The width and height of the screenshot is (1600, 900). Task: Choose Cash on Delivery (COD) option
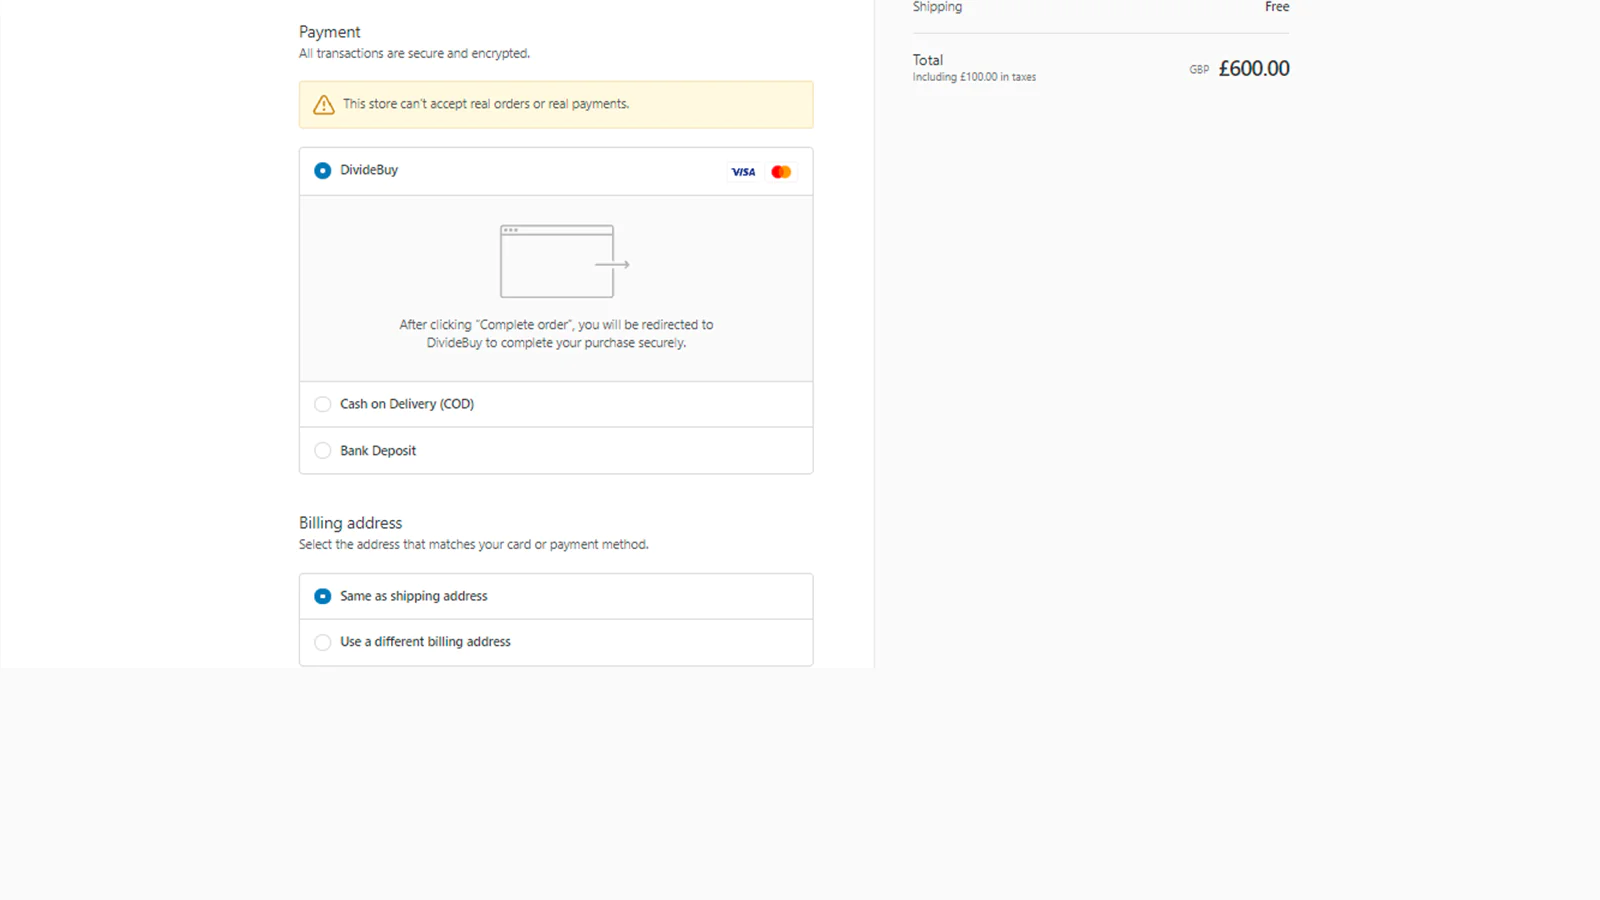point(322,404)
